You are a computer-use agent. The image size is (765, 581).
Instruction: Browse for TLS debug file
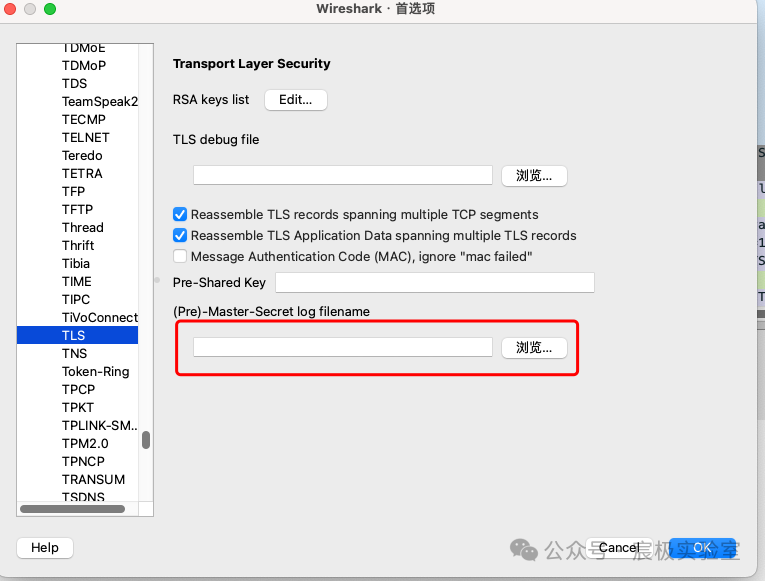pyautogui.click(x=534, y=176)
